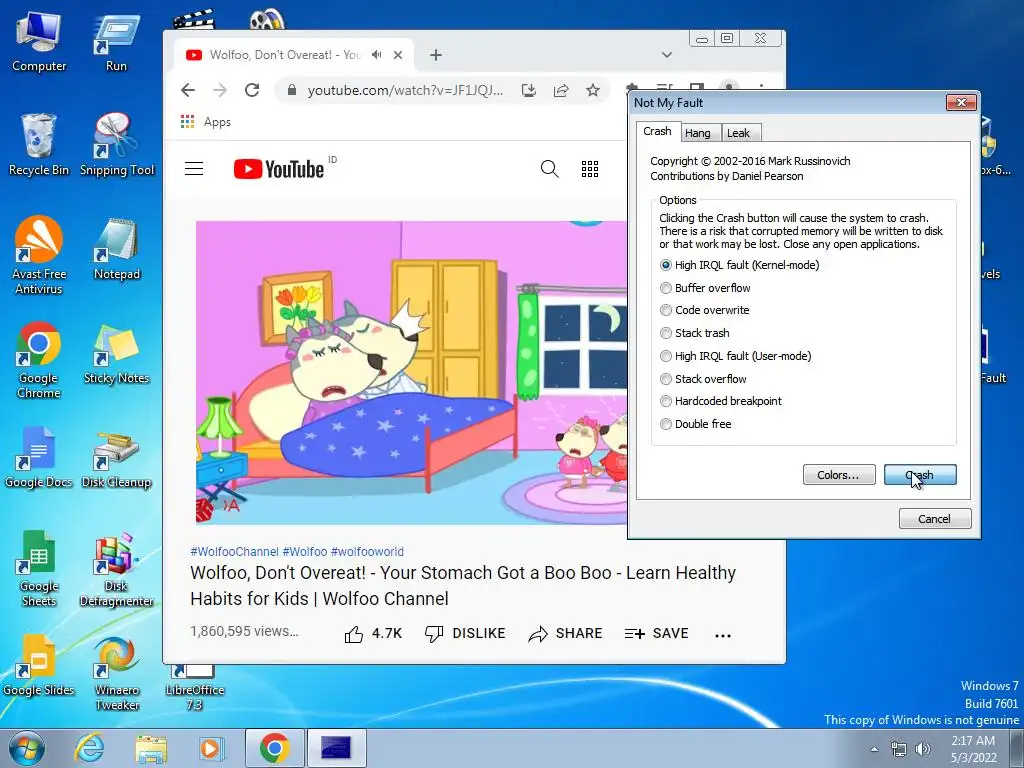Click the DISLIKE button

[465, 633]
